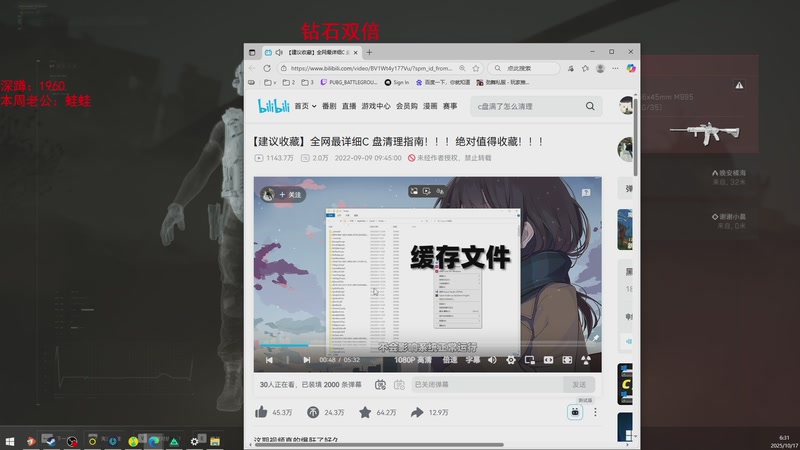
Task: Open the 赛事 navigation item
Action: coord(450,106)
